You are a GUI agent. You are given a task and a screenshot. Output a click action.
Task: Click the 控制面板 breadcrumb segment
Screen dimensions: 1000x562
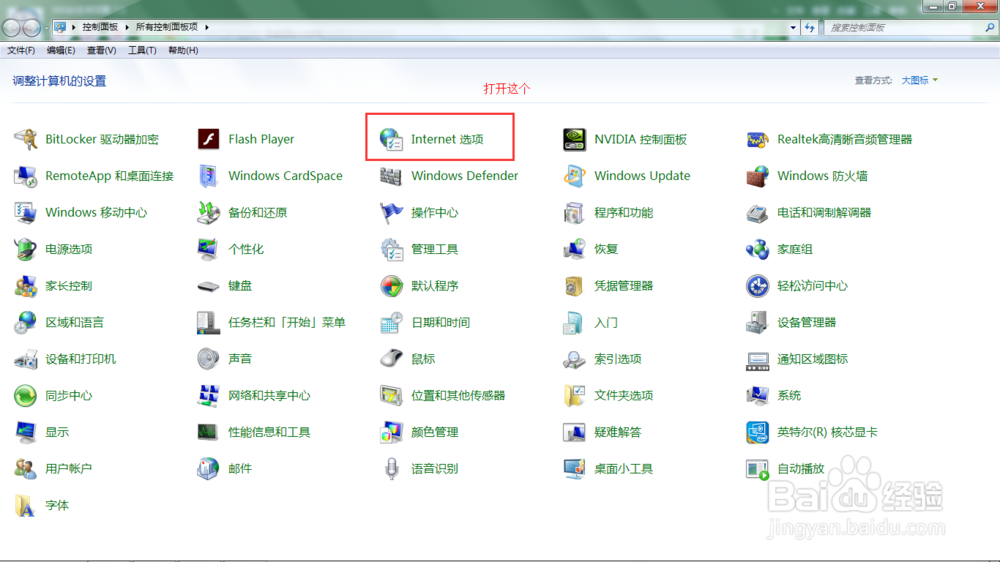[100, 27]
